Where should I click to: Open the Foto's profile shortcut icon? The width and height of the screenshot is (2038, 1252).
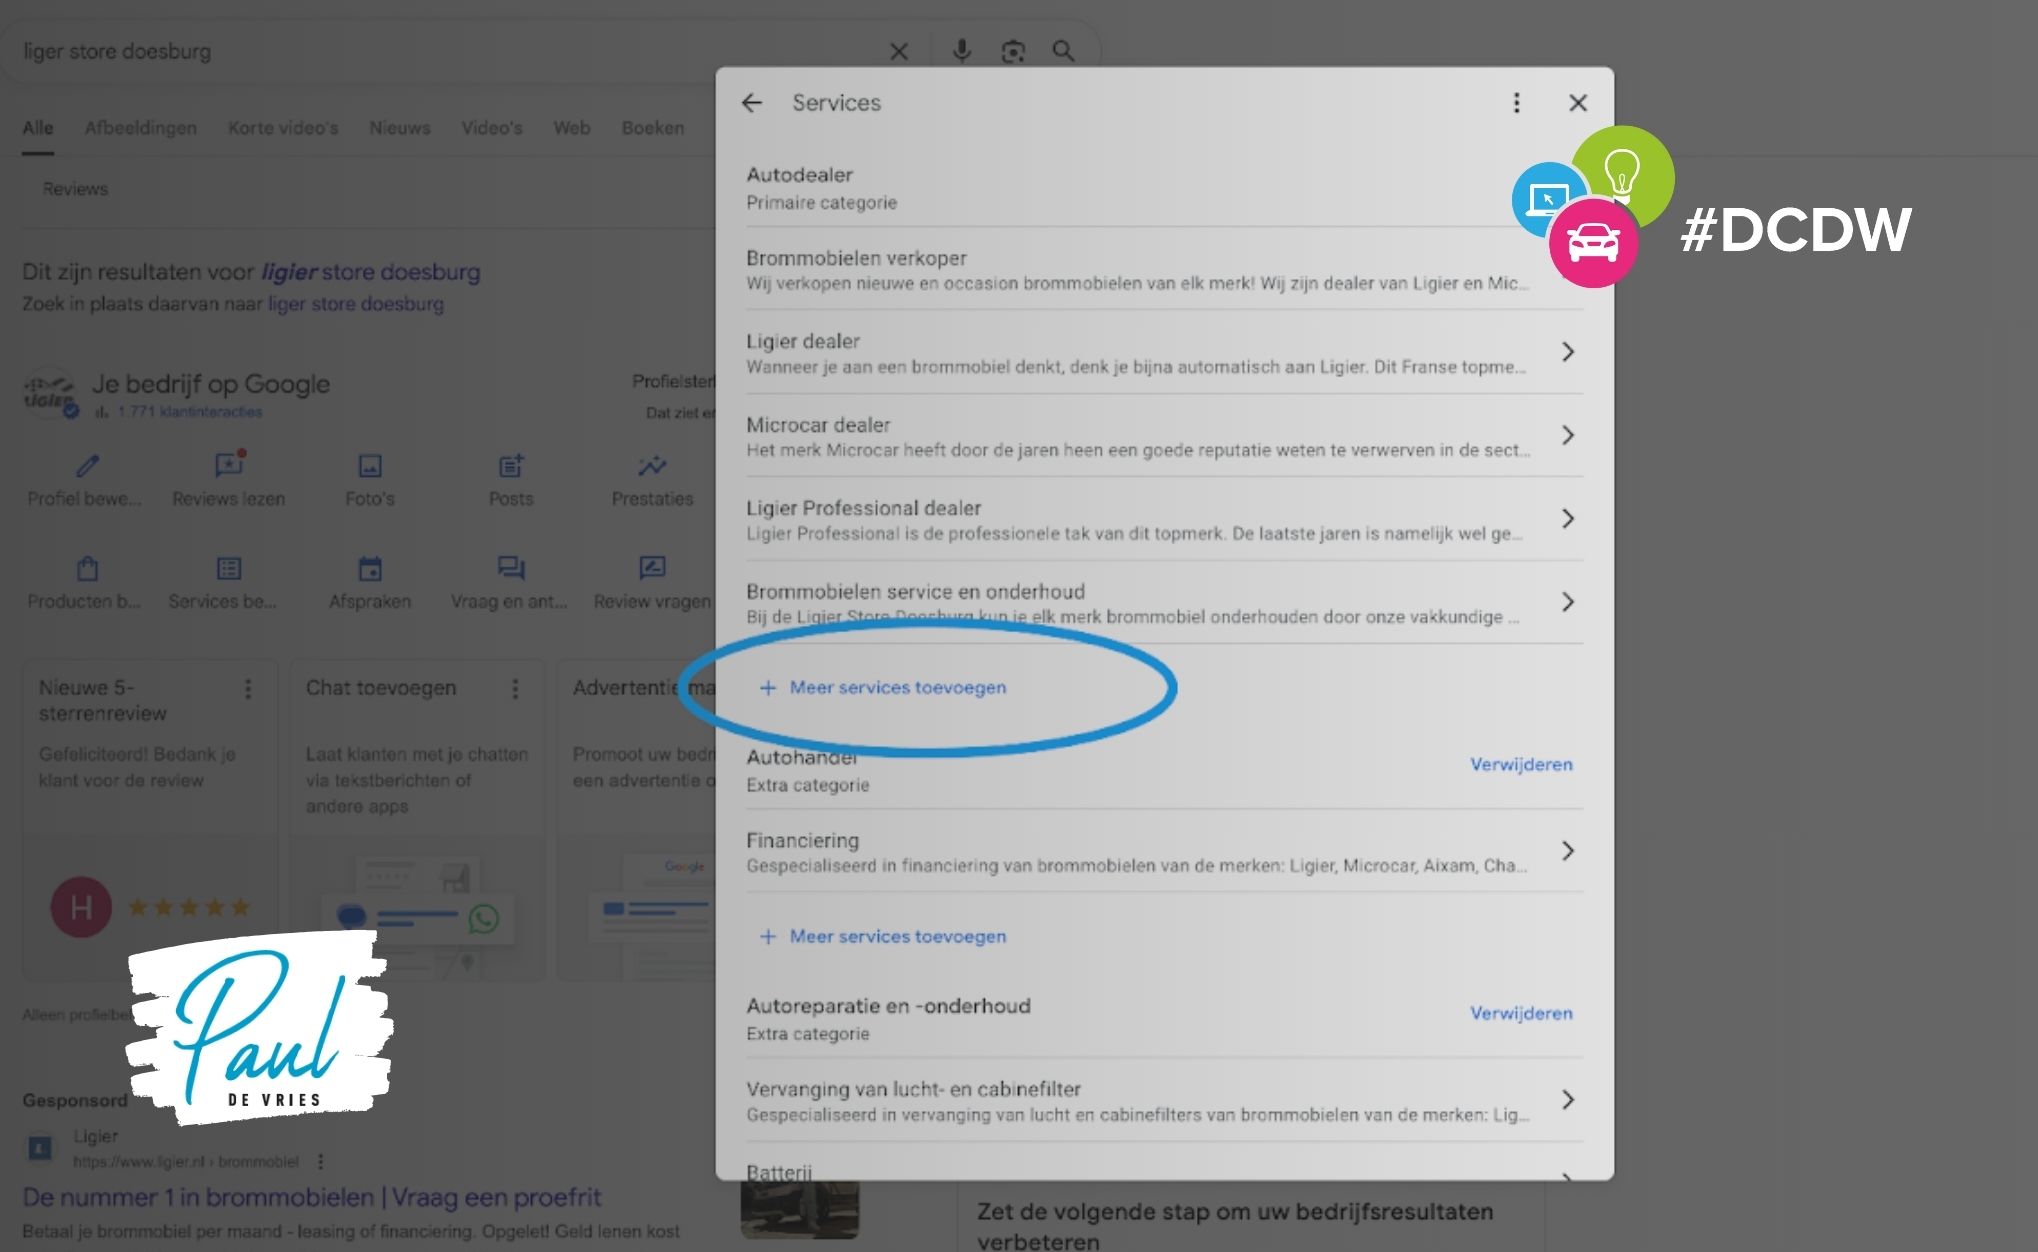pyautogui.click(x=370, y=466)
